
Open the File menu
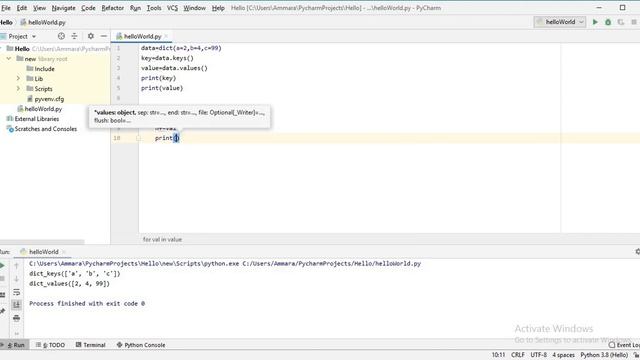tap(6, 8)
